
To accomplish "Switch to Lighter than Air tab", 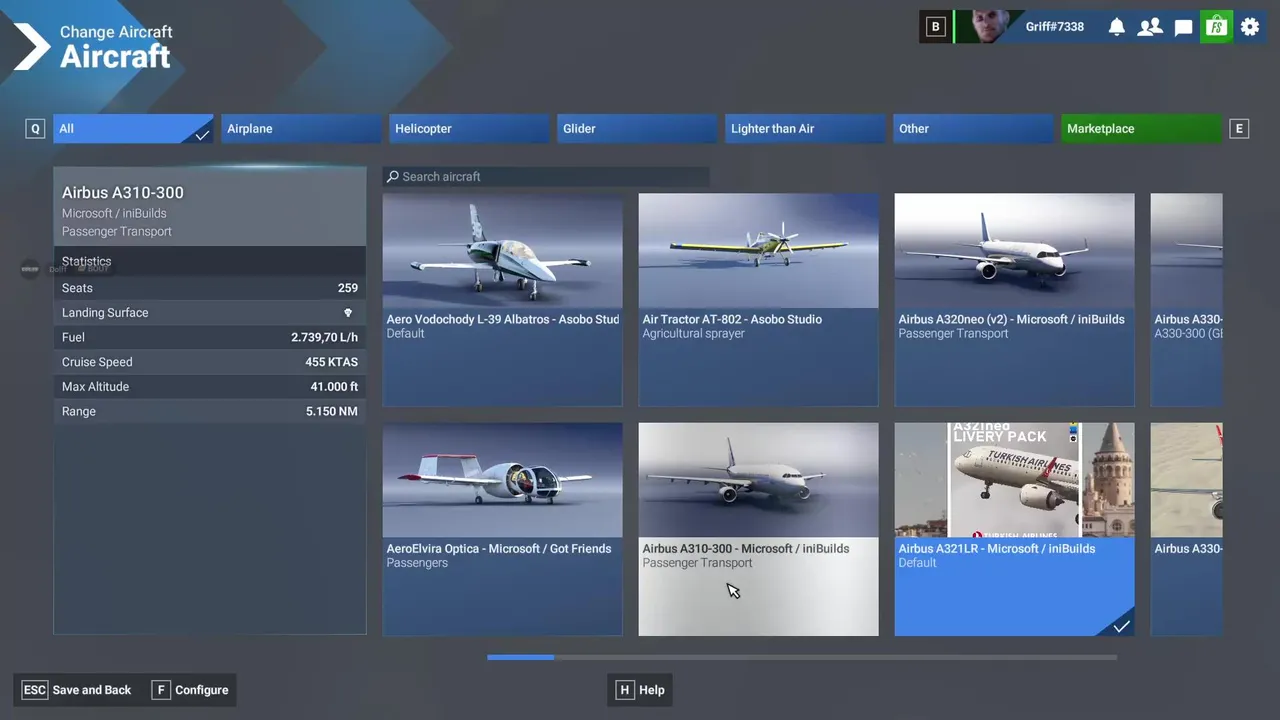I will point(805,128).
